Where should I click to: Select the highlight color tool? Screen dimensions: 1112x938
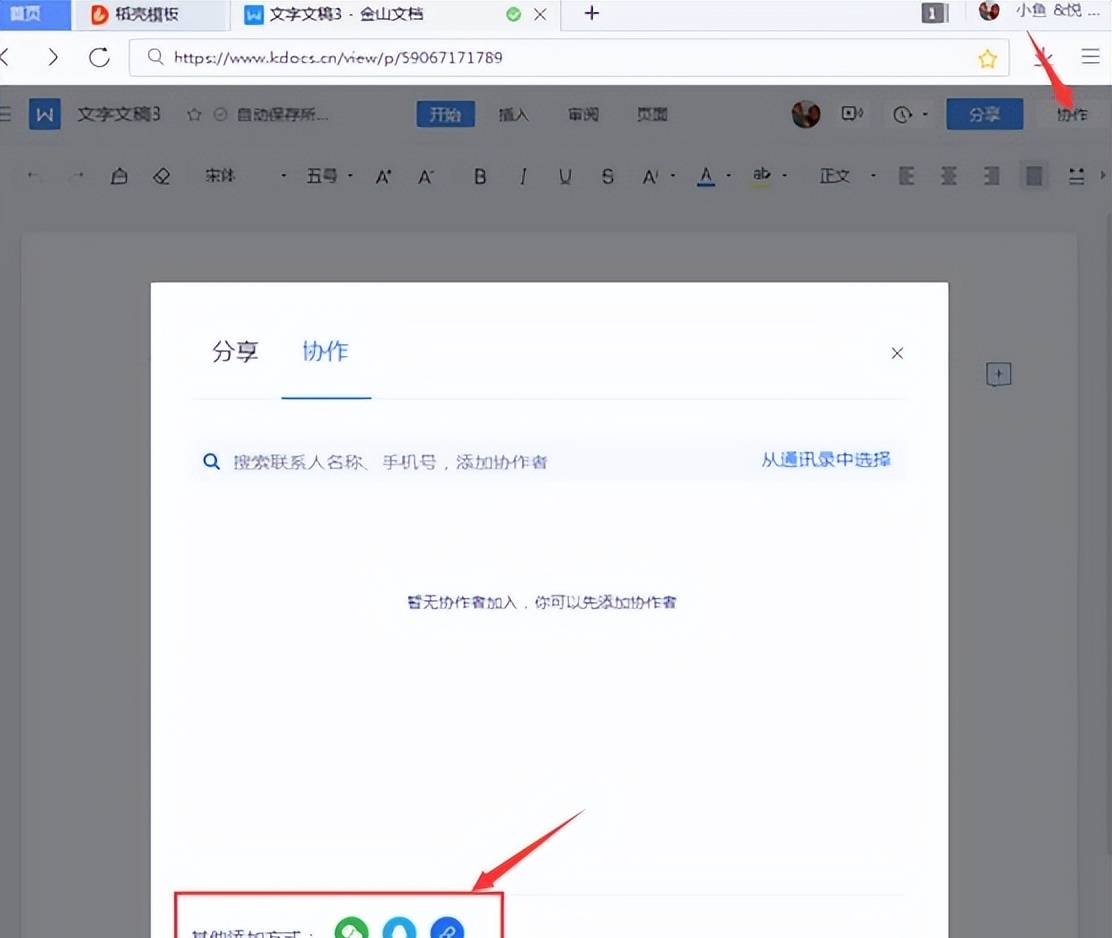(762, 175)
